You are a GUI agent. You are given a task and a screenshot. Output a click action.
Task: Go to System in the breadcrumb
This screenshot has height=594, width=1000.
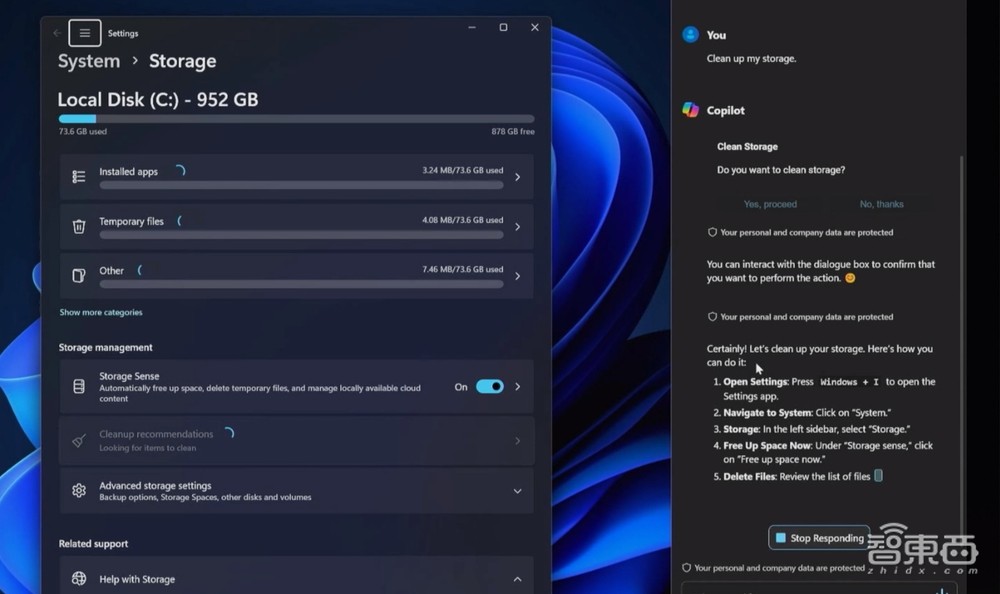pyautogui.click(x=89, y=61)
